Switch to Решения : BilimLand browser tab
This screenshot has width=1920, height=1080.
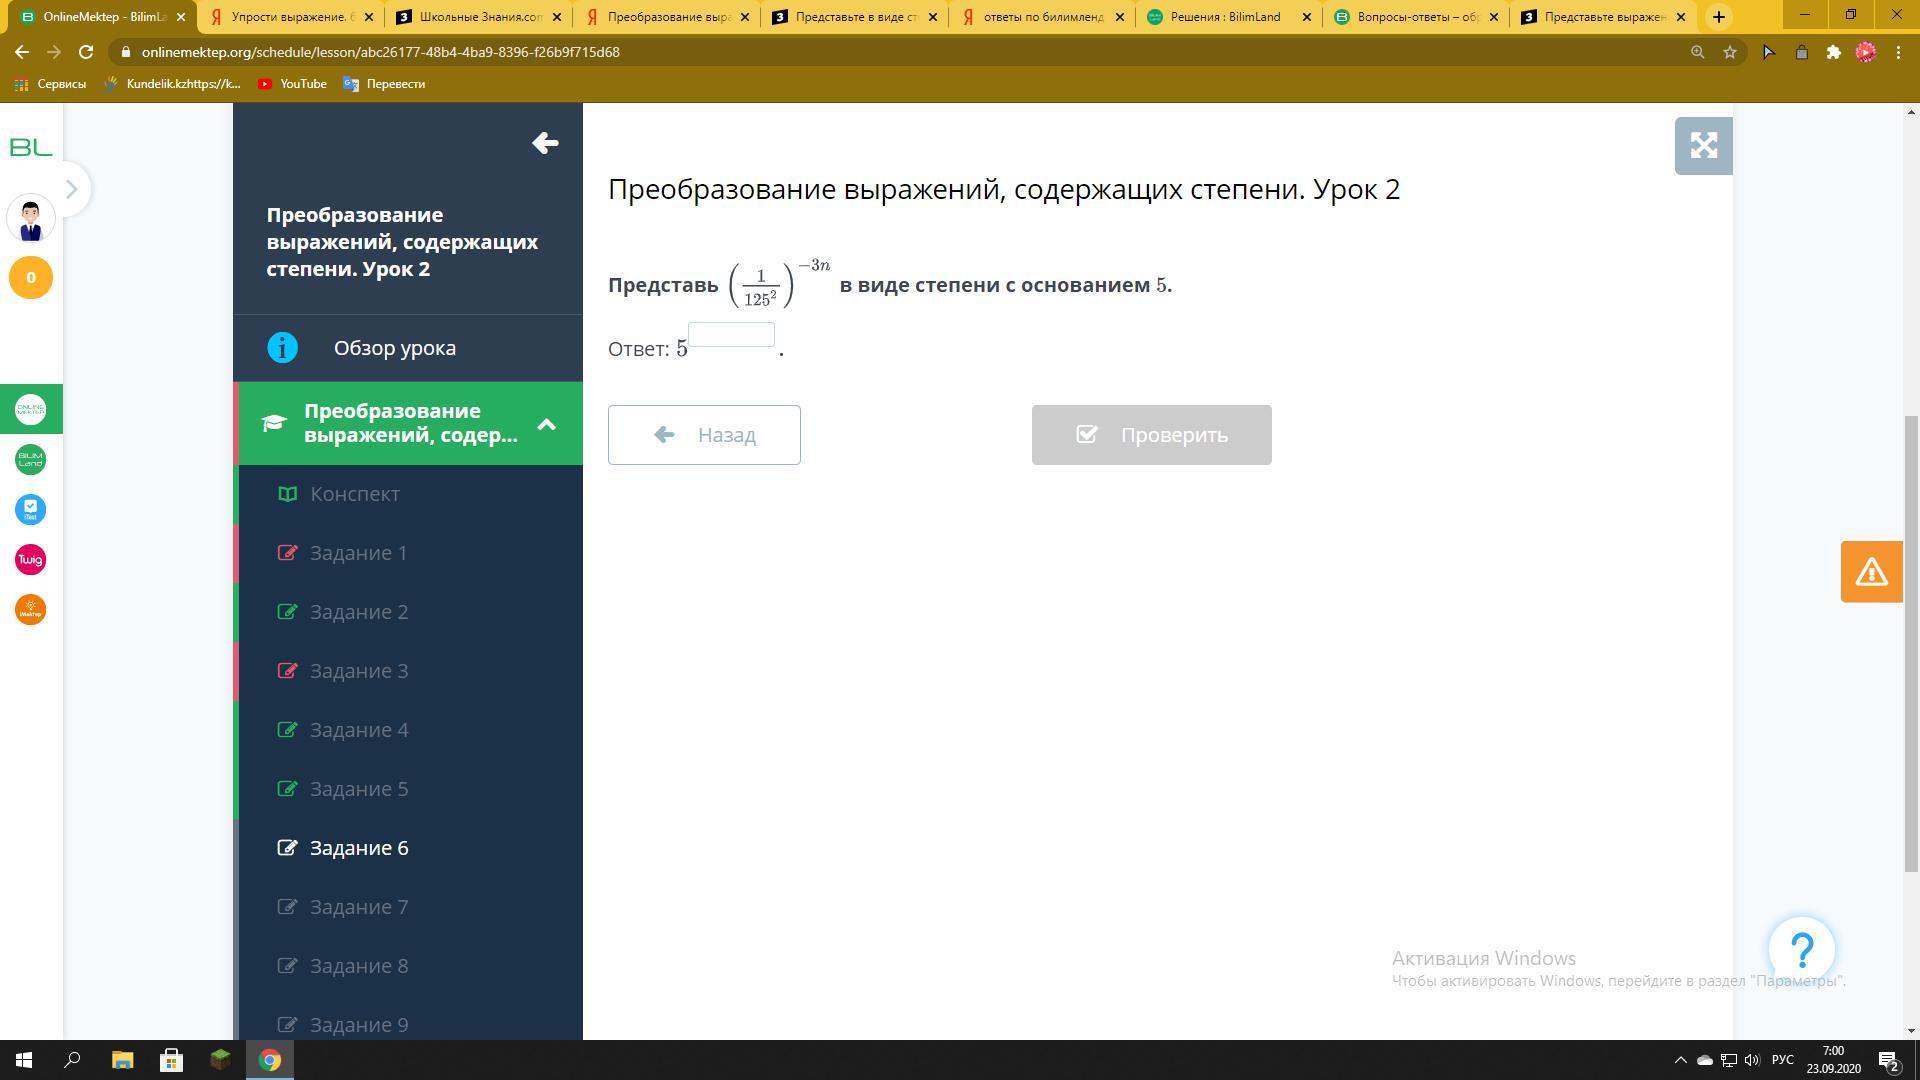click(1227, 17)
